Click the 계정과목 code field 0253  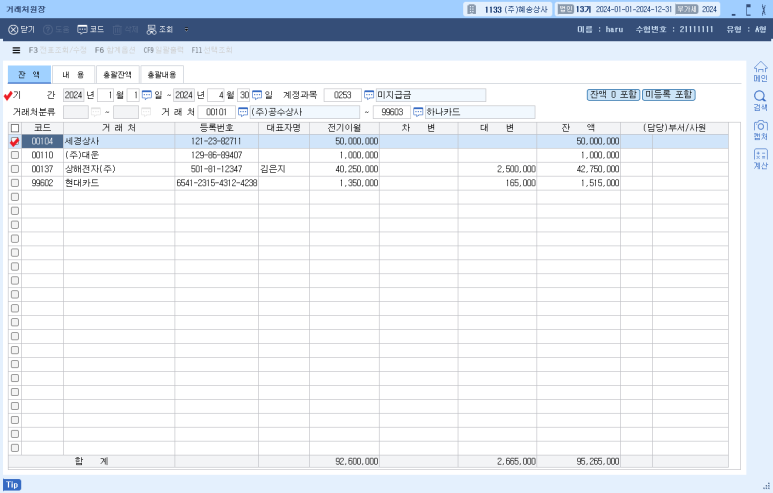[x=343, y=95]
